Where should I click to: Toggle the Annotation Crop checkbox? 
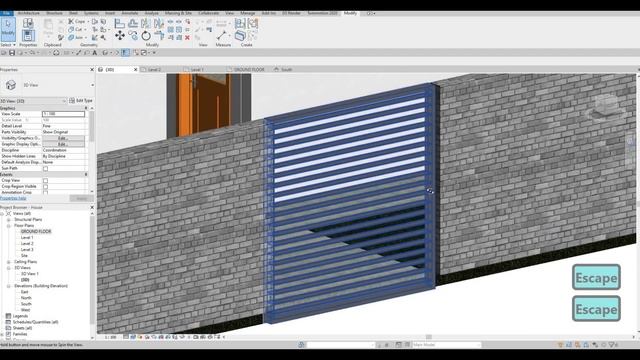coord(45,192)
